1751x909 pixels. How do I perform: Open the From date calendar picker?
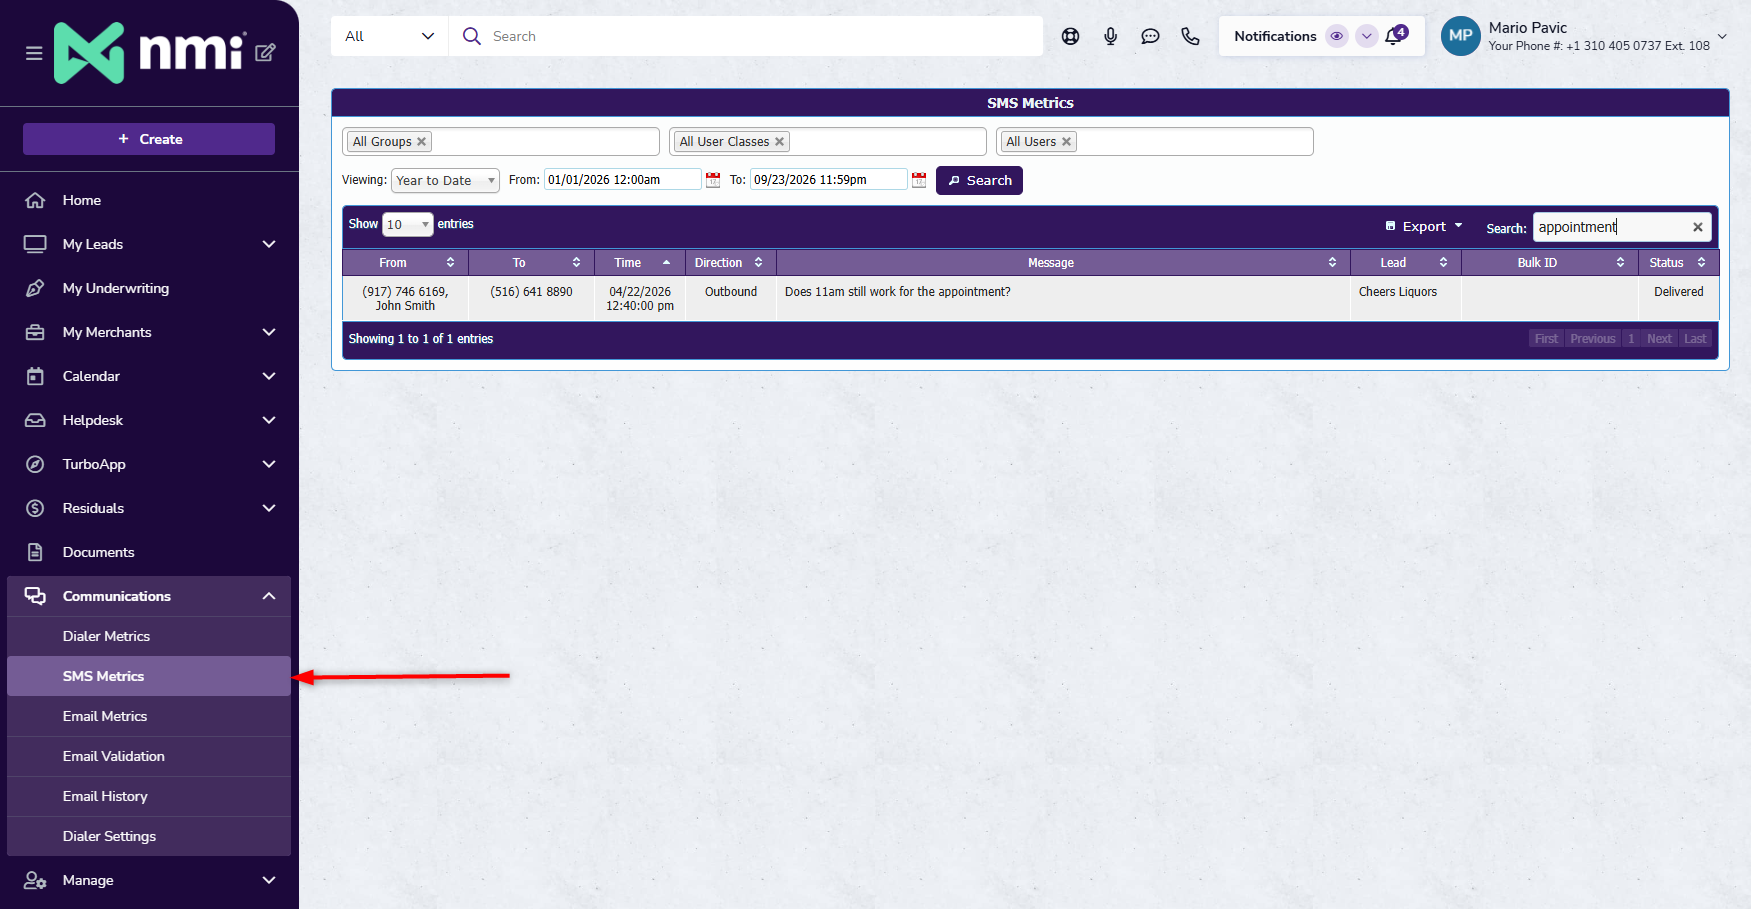(x=713, y=180)
